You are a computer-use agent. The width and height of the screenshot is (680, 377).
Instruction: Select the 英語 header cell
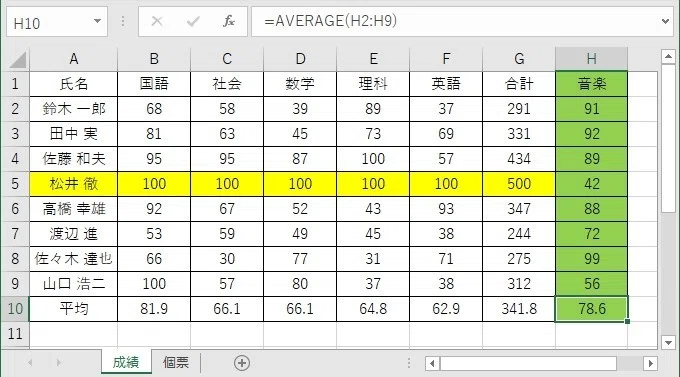click(446, 84)
